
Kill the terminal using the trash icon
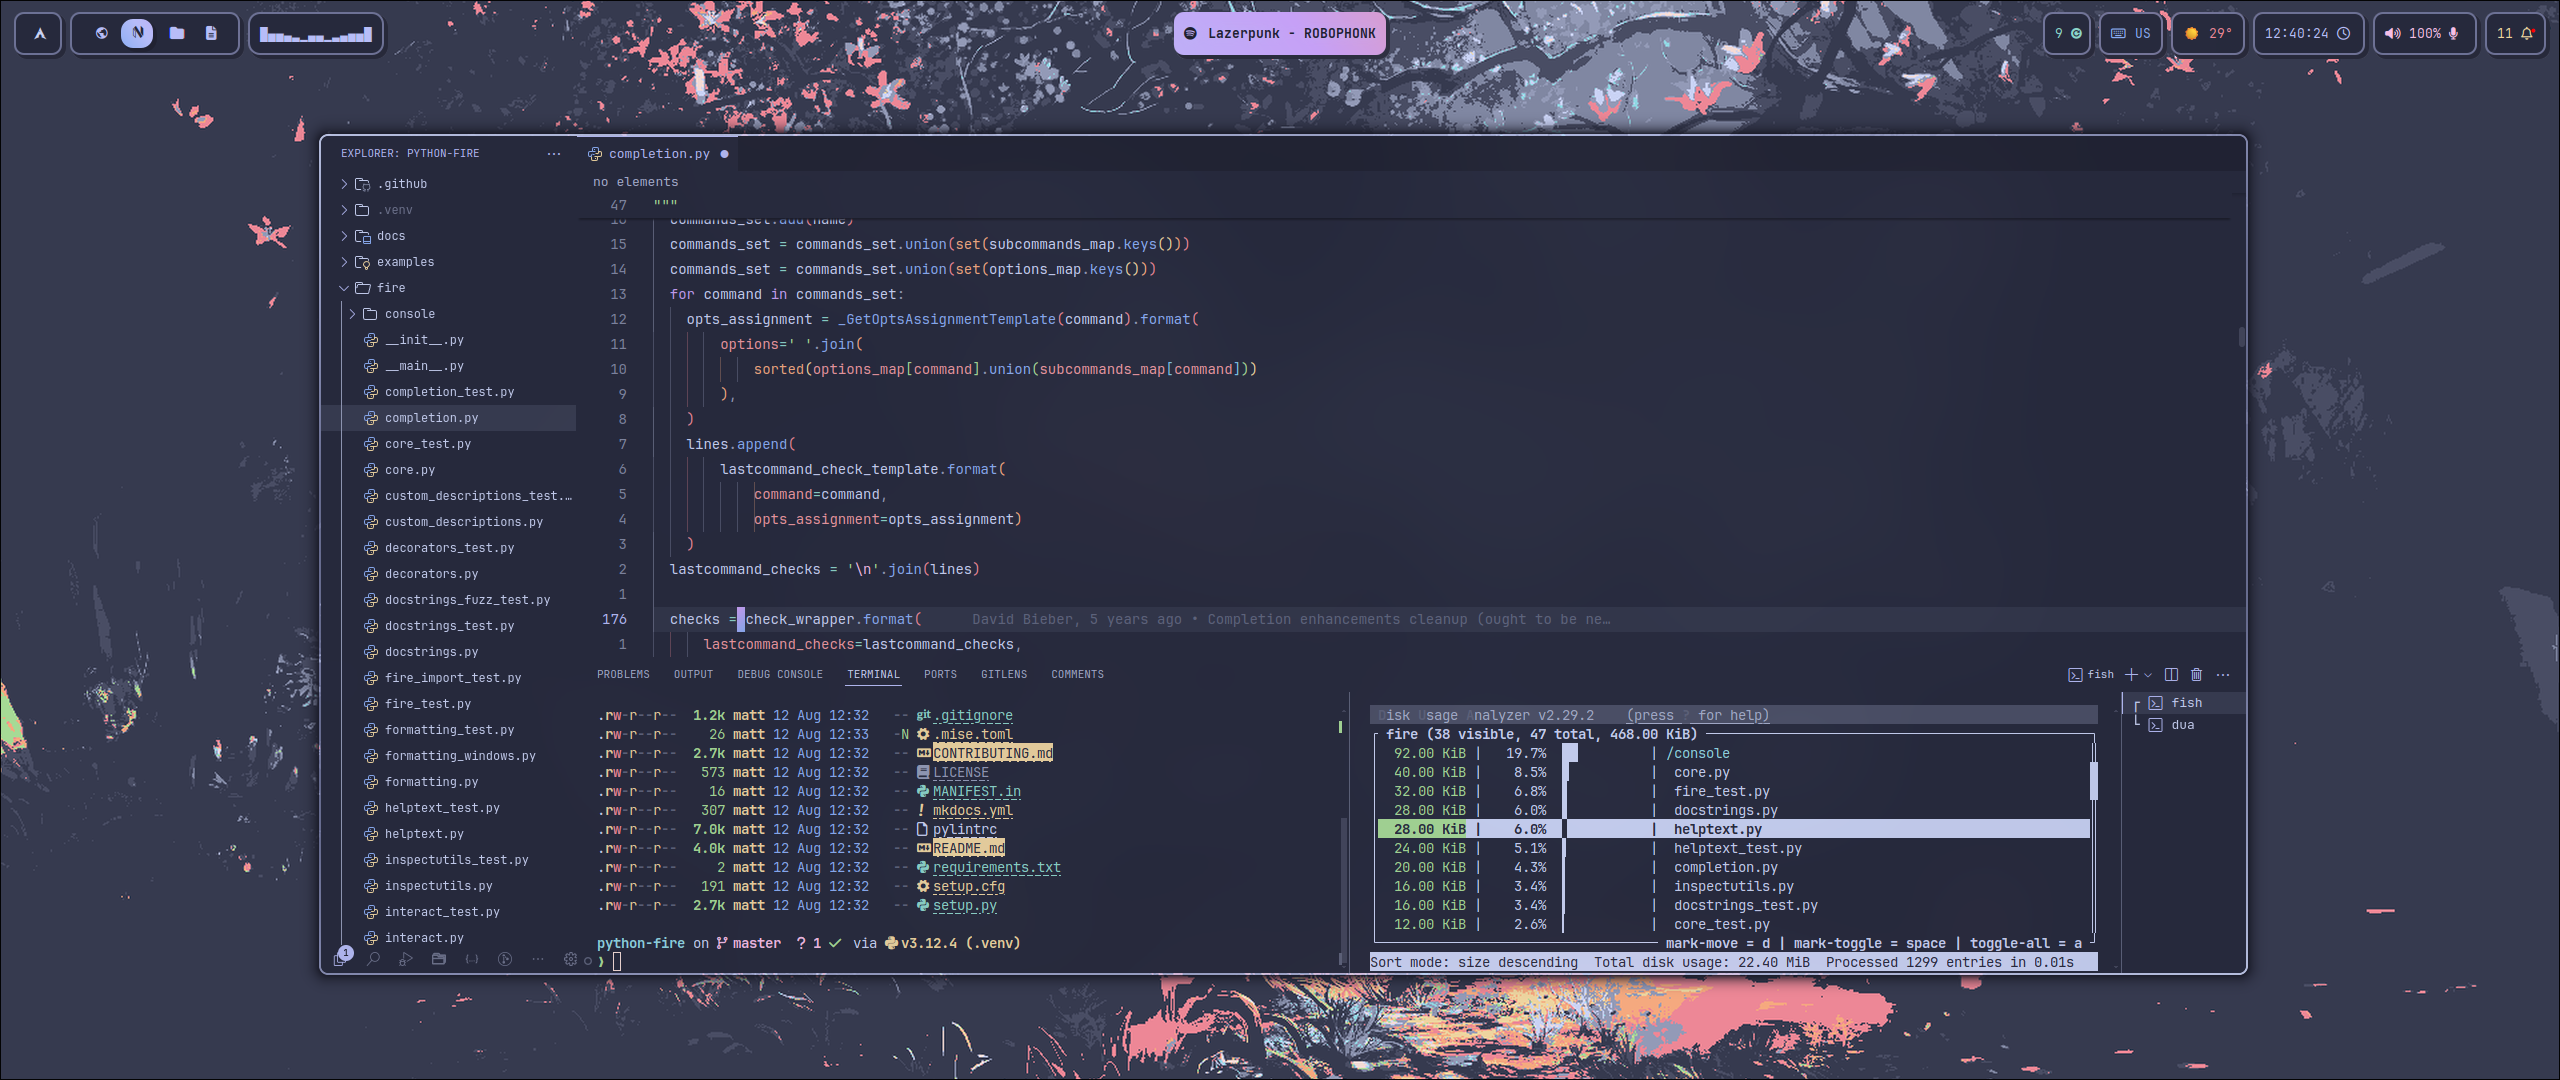tap(2197, 674)
